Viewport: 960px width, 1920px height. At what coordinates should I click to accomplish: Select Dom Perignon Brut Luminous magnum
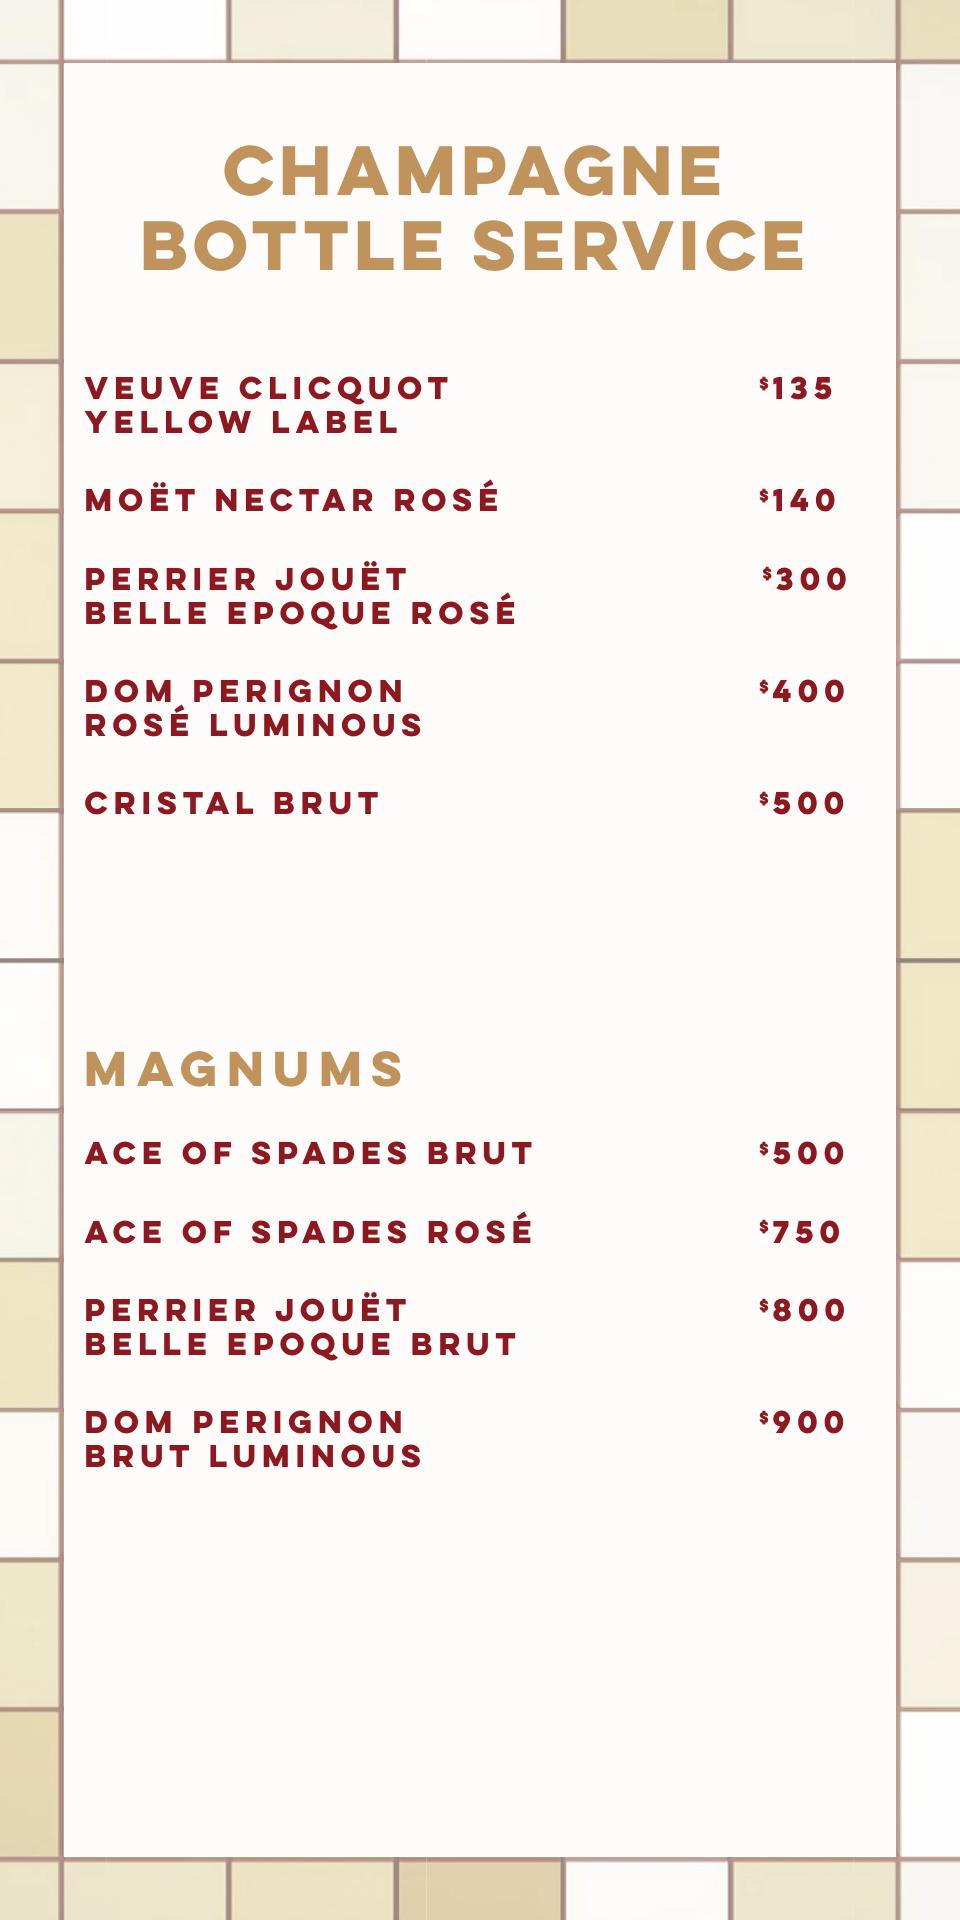254,1439
